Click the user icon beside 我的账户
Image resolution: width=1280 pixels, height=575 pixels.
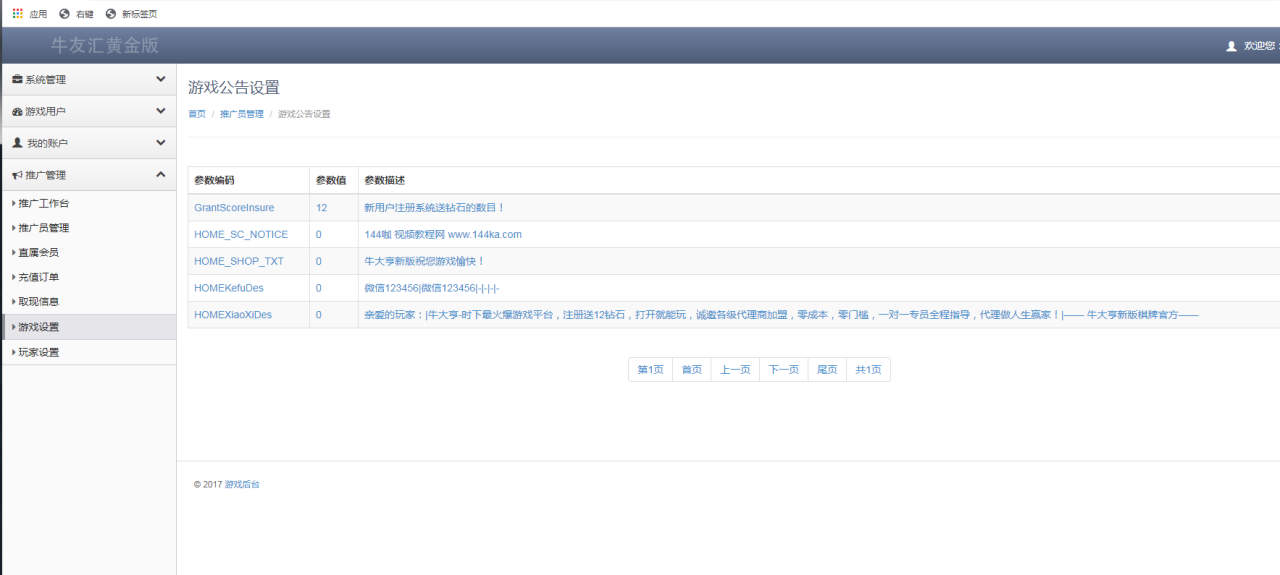(17, 143)
